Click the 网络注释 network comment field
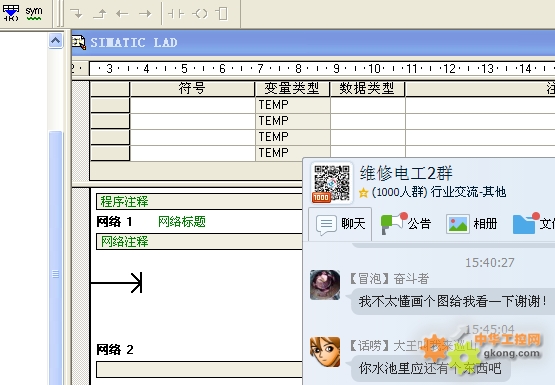The width and height of the screenshot is (555, 385). [199, 242]
